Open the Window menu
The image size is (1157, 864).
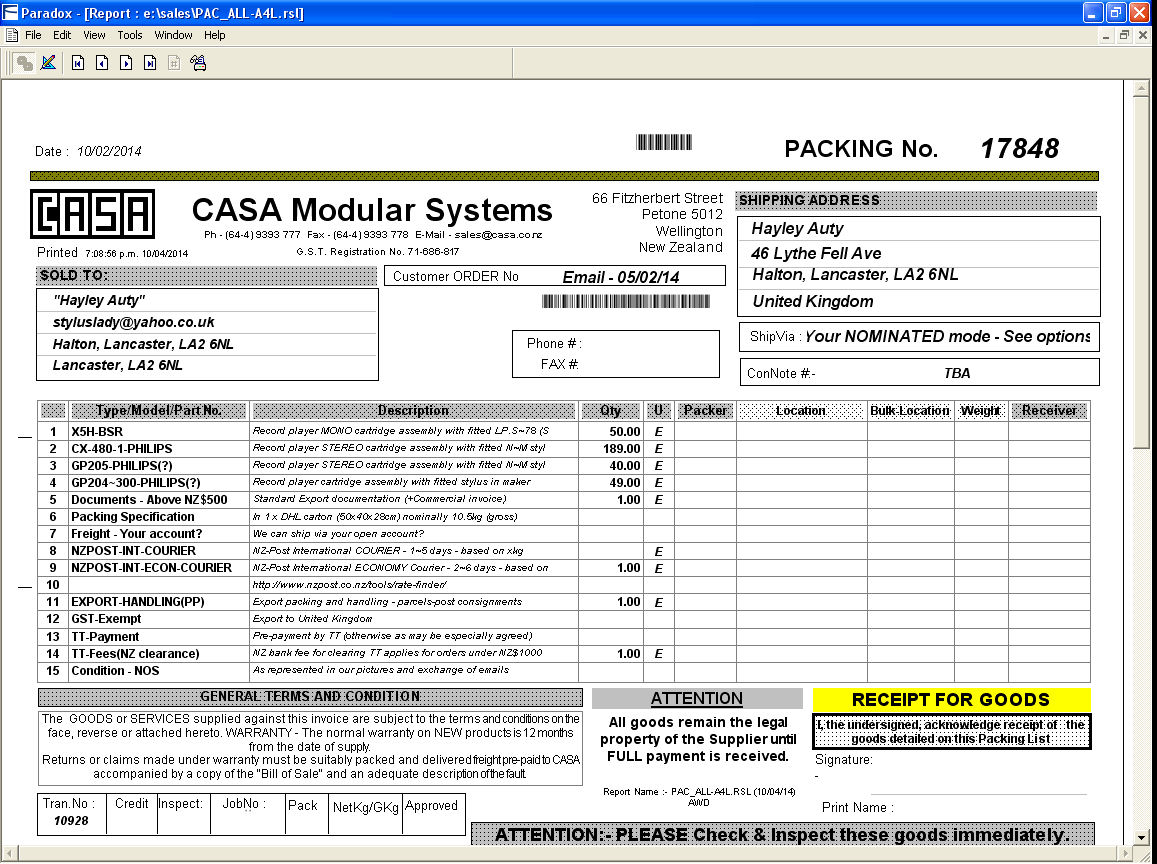coord(173,35)
